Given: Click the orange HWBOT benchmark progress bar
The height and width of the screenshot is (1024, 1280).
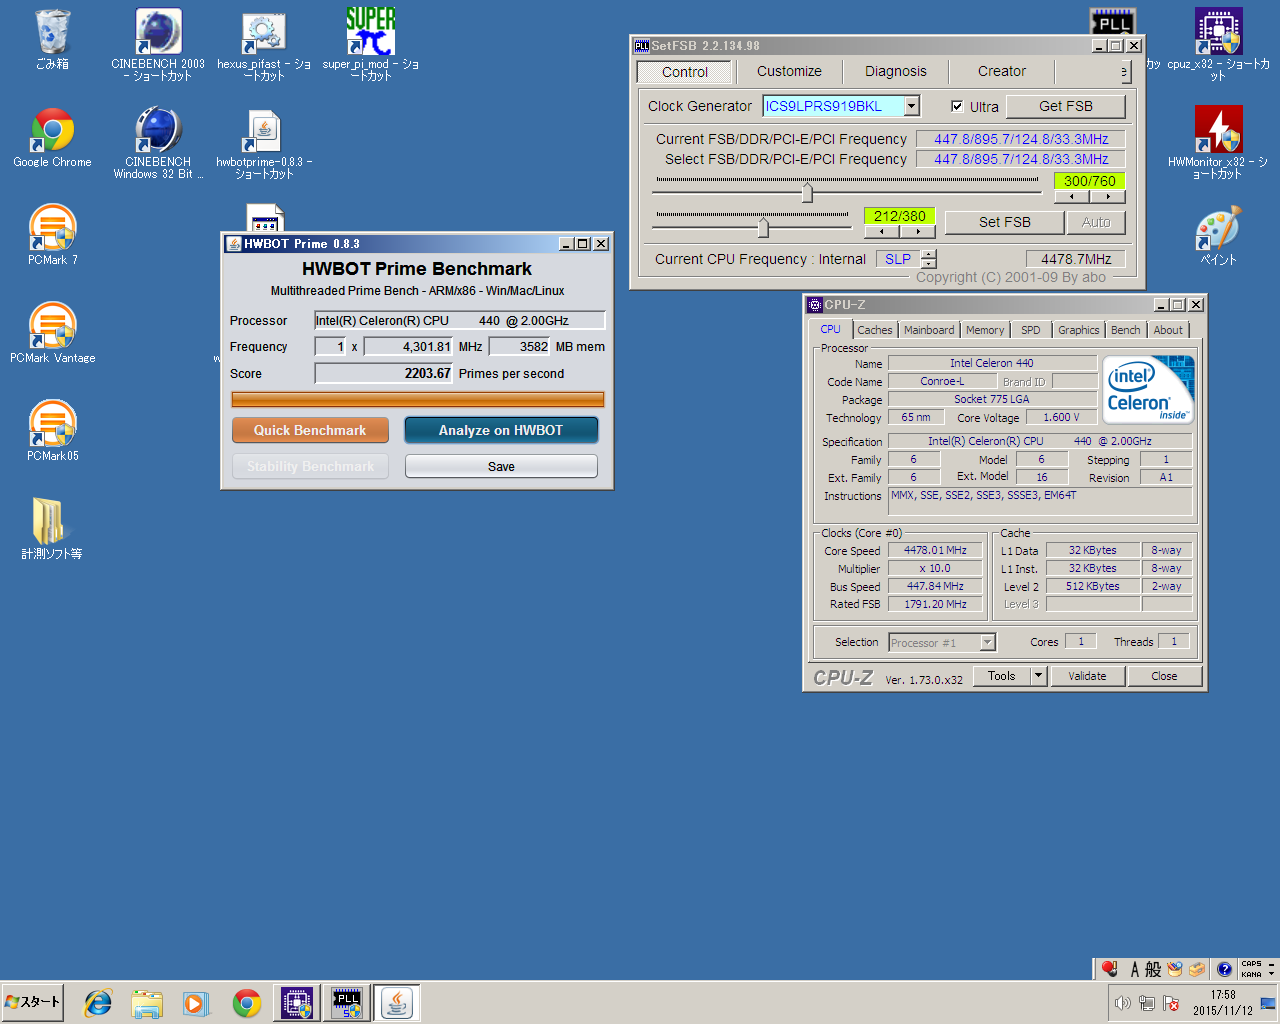Looking at the screenshot, I should coord(418,399).
